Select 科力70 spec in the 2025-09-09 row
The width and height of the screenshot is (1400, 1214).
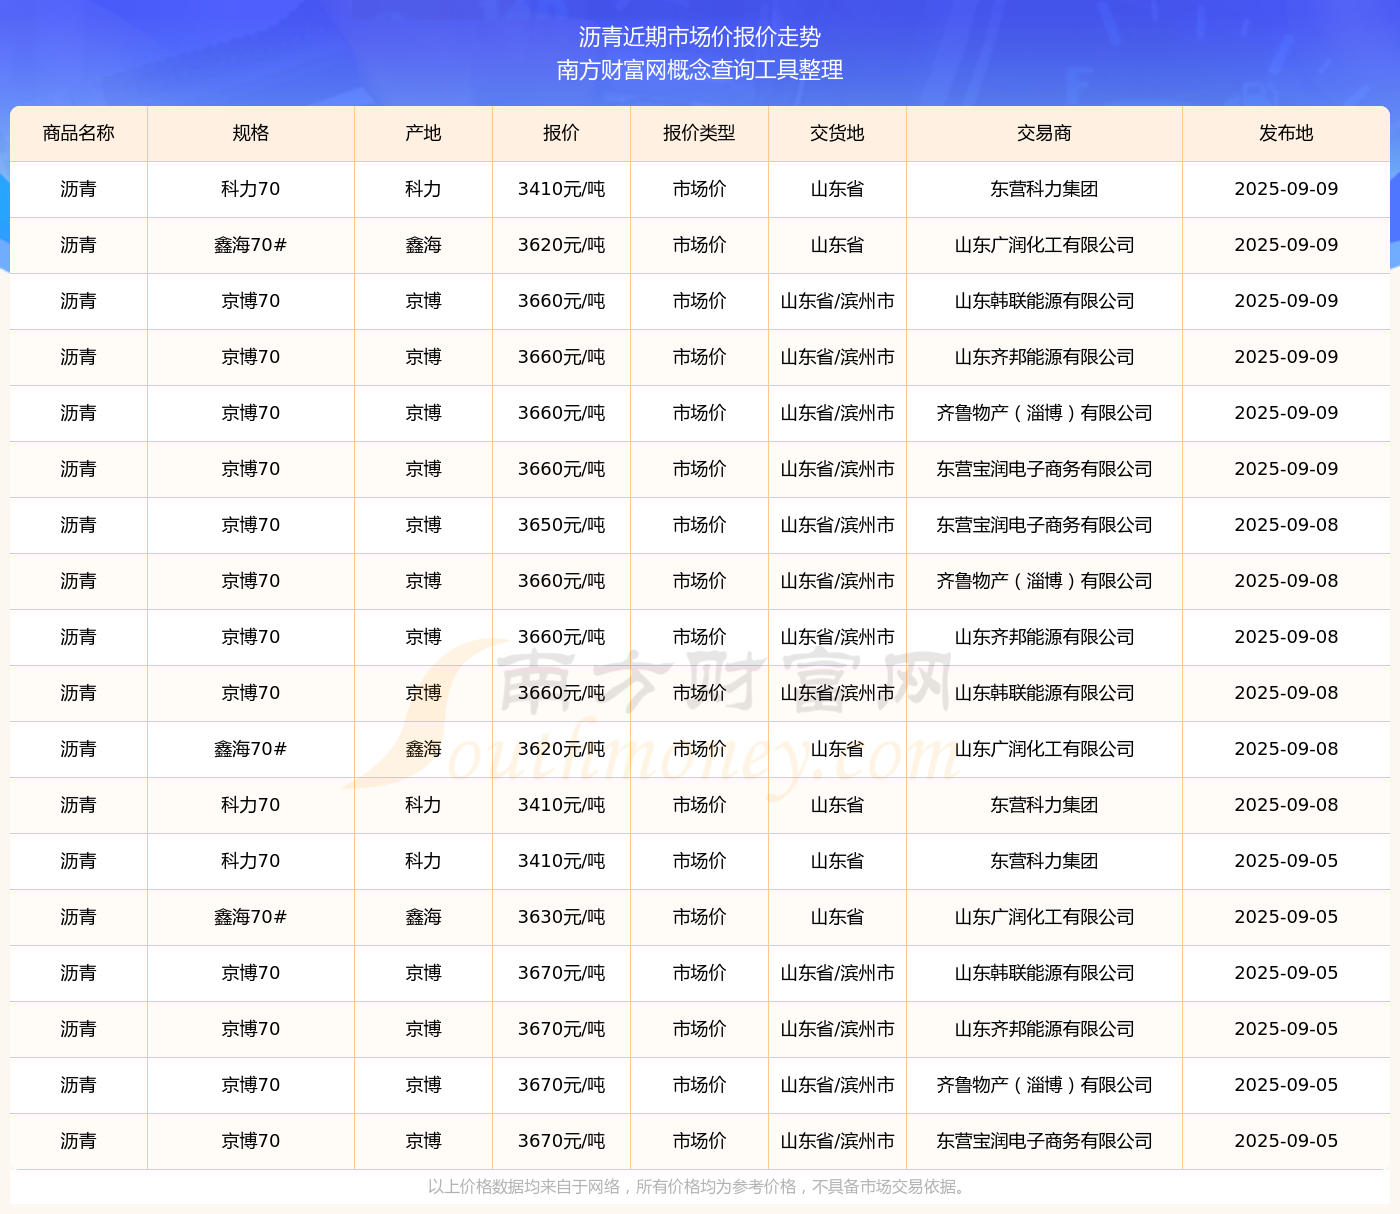click(251, 189)
